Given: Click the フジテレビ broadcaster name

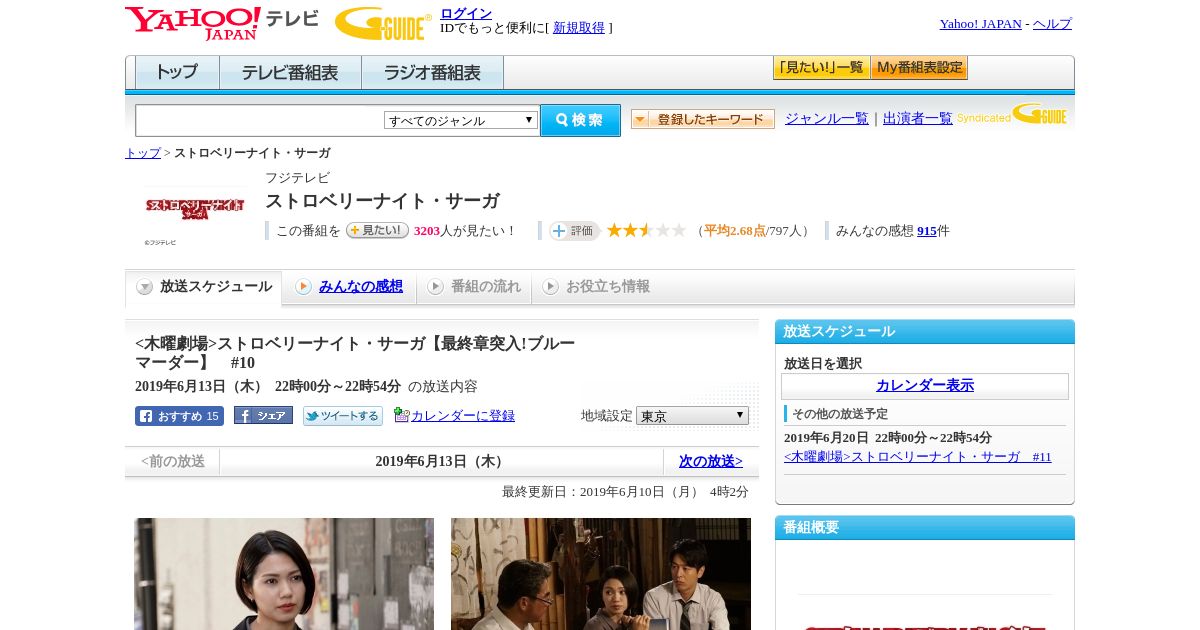Looking at the screenshot, I should (x=297, y=178).
